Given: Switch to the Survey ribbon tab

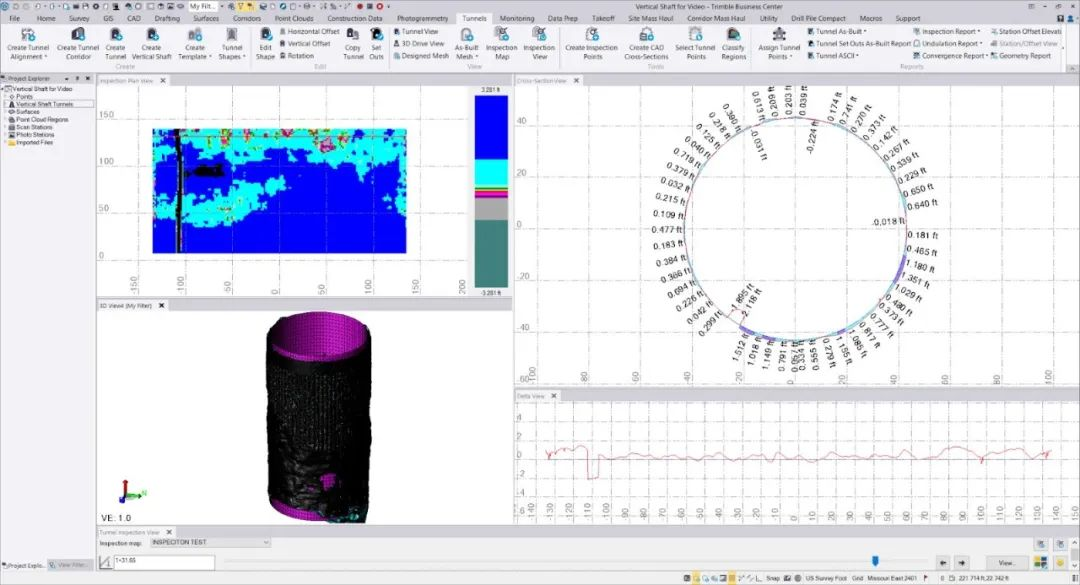Looking at the screenshot, I should [79, 19].
